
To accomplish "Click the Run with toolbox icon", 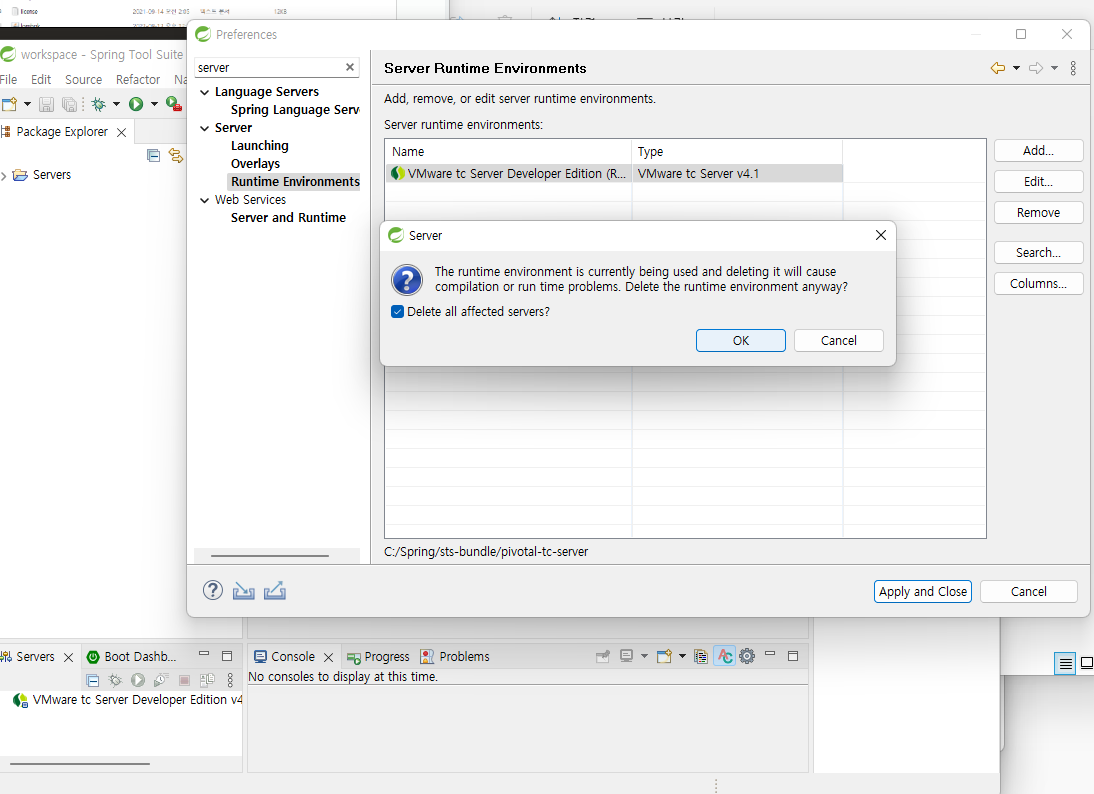I will pyautogui.click(x=174, y=105).
